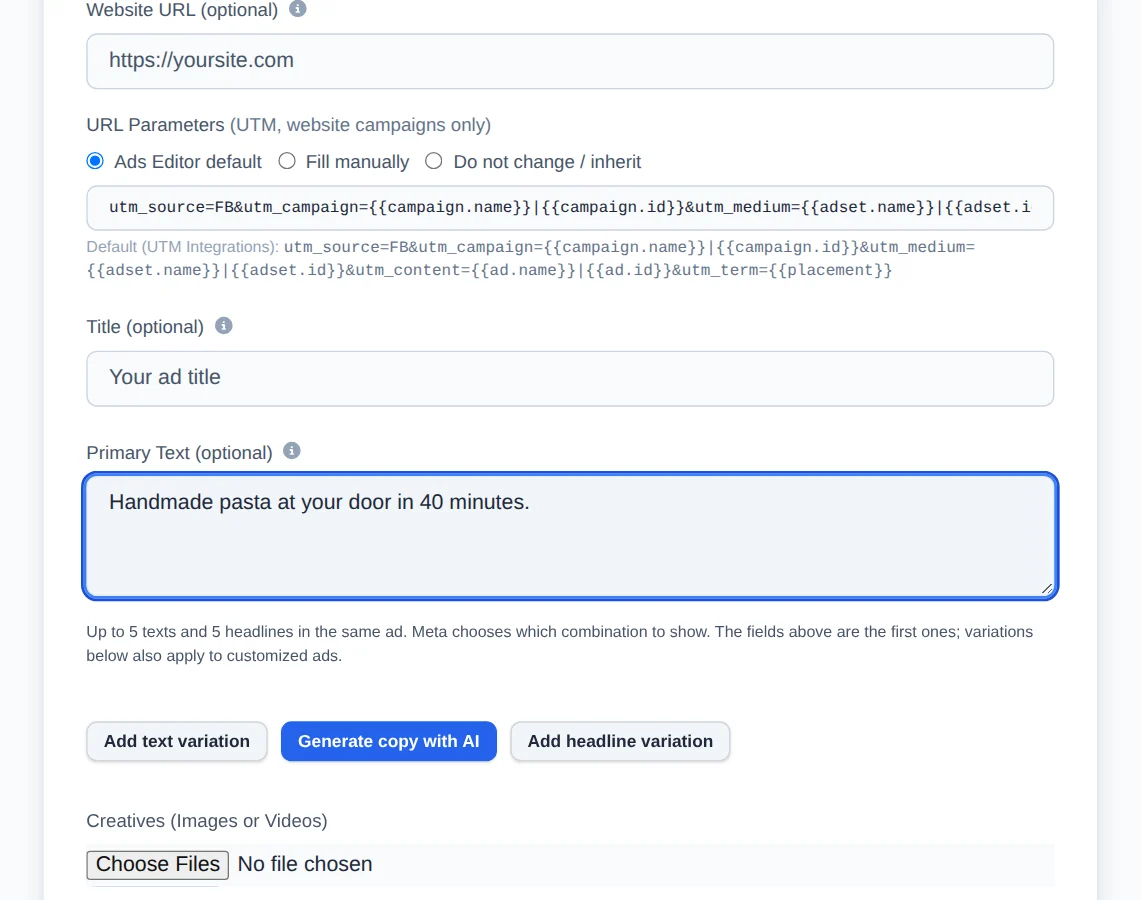1141x900 pixels.
Task: Open the Title field info icon
Action: (224, 326)
